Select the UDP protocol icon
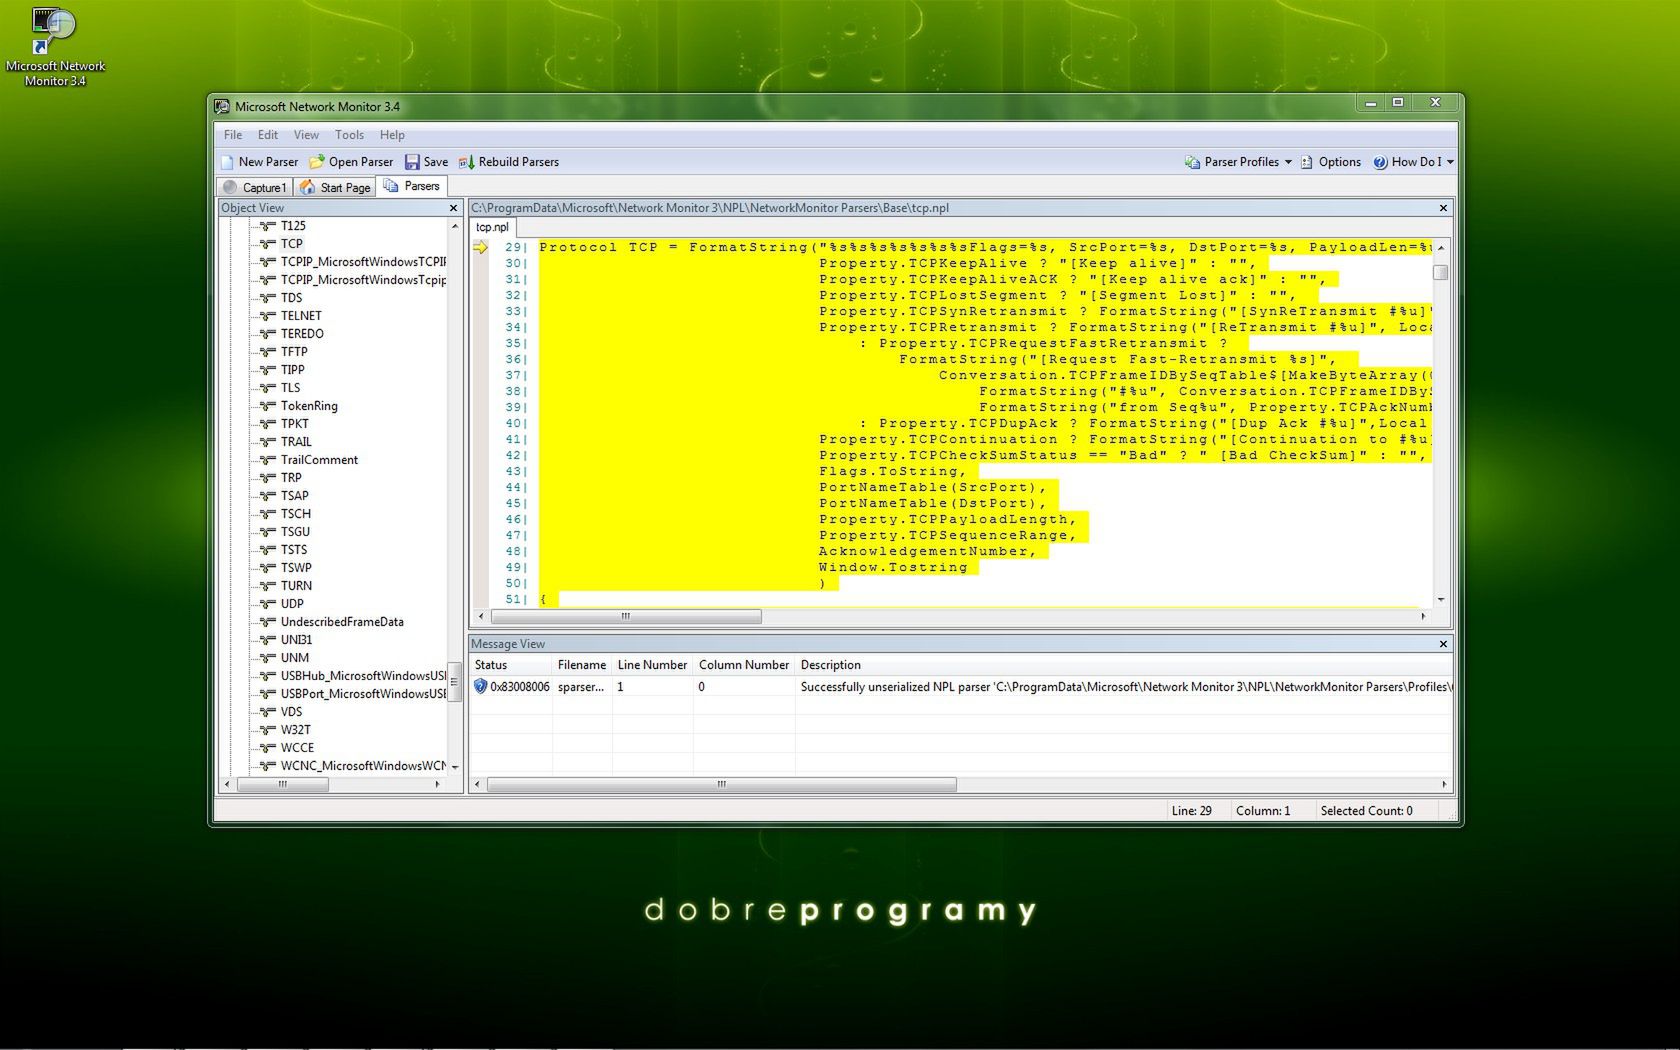Viewport: 1680px width, 1050px height. click(268, 604)
